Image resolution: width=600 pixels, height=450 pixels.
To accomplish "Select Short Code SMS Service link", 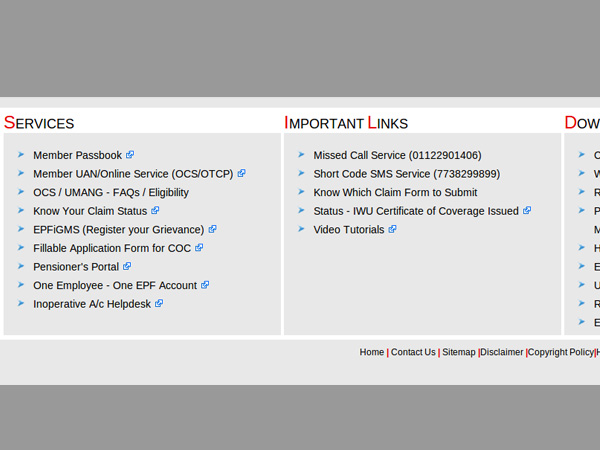I will coord(406,174).
